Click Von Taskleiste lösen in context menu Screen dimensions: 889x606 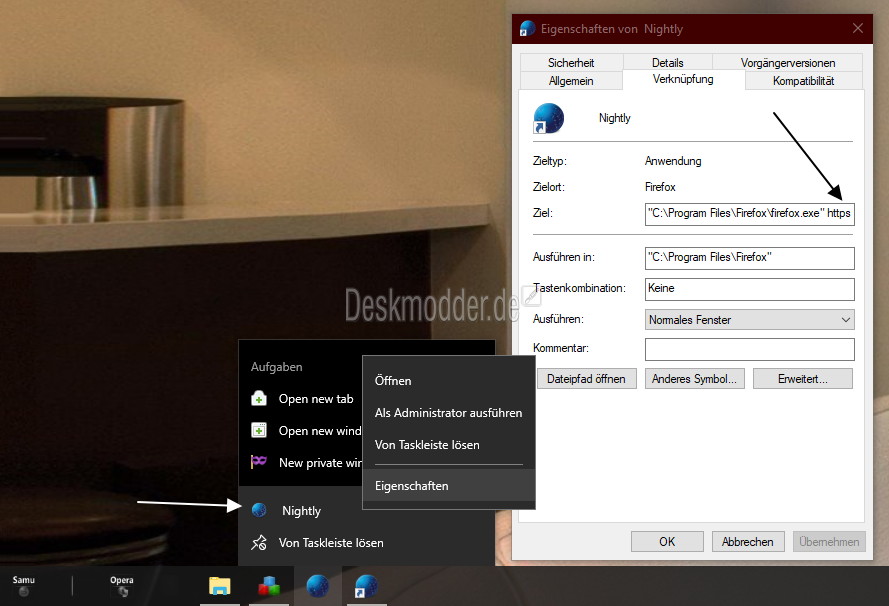(448, 445)
